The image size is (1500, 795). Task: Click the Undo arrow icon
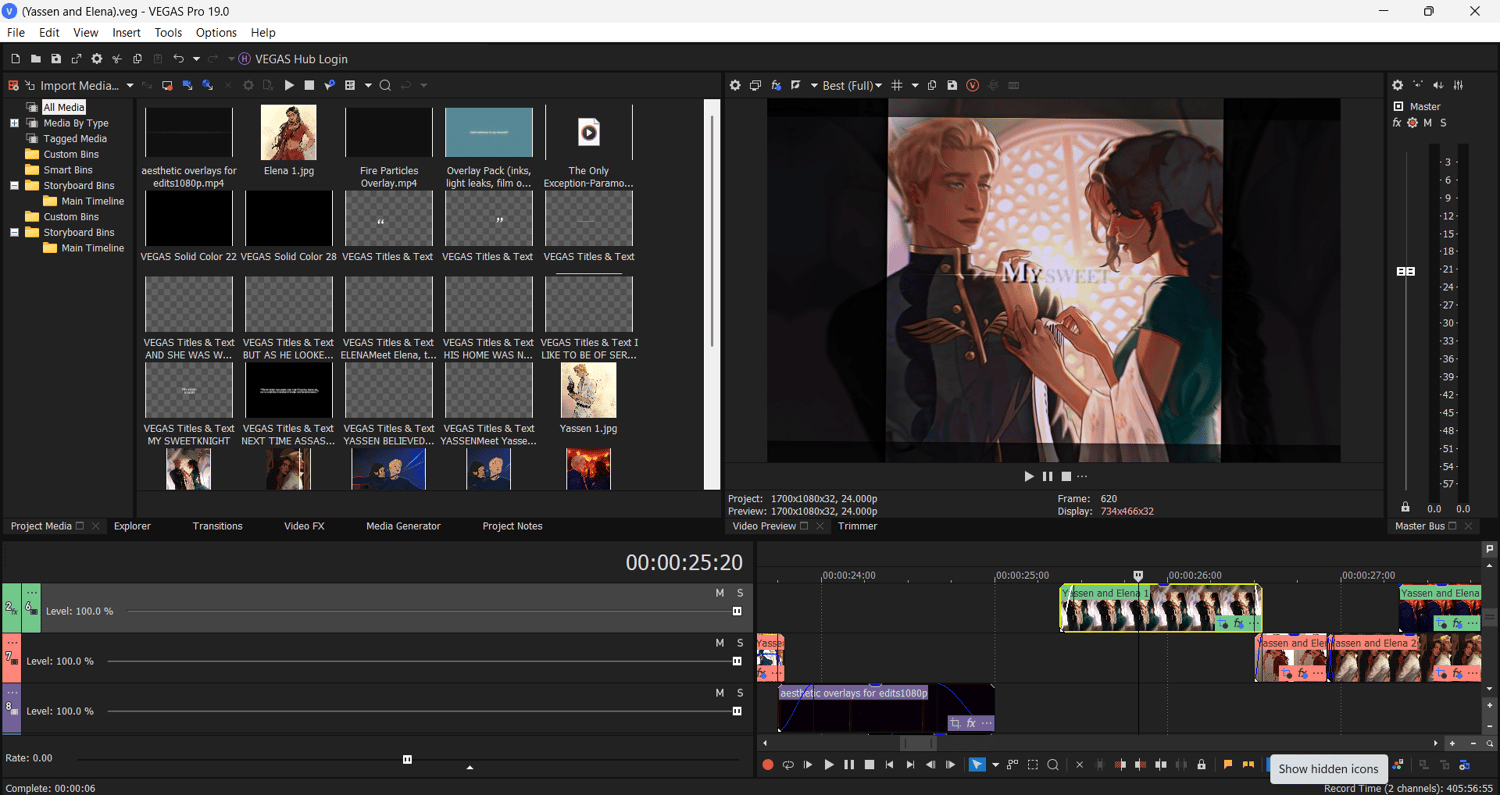click(179, 59)
